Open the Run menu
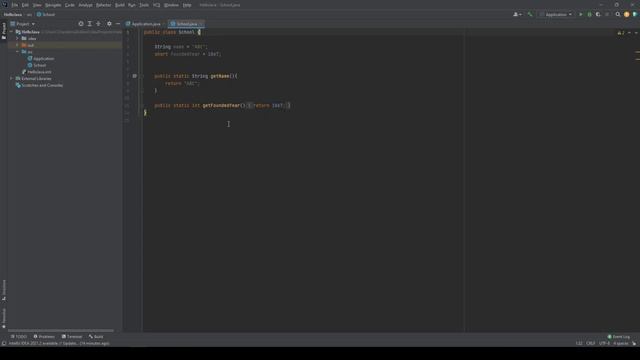Image resolution: width=640 pixels, height=360 pixels. pyautogui.click(x=131, y=5)
